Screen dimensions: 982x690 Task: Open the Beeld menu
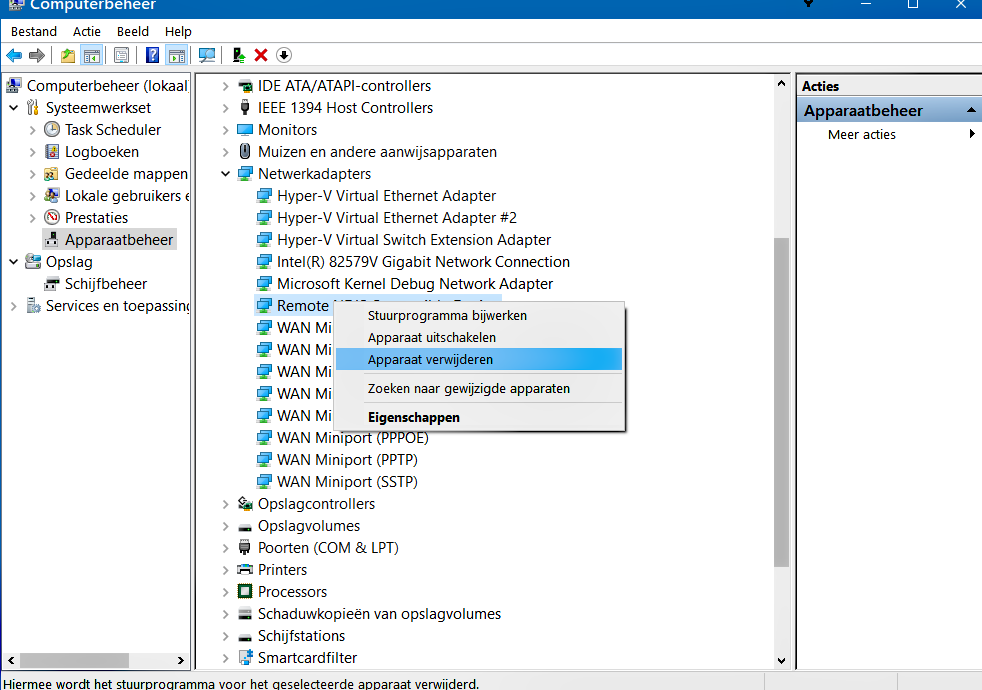coord(133,31)
